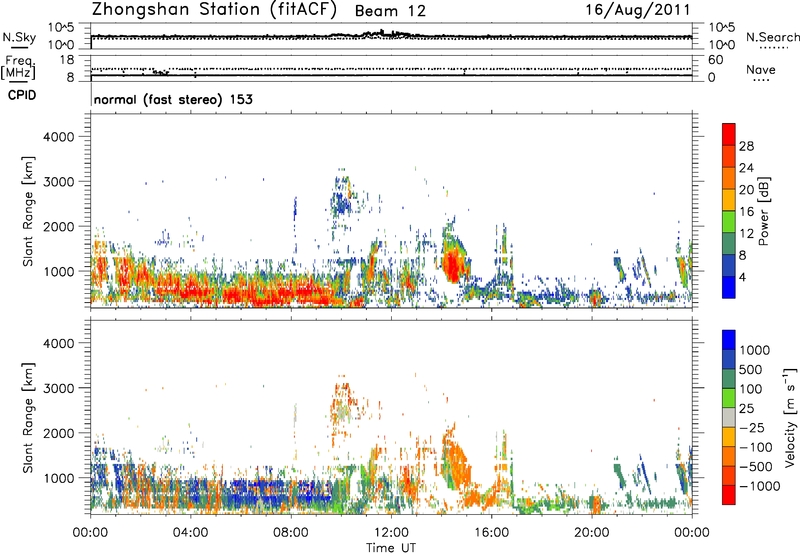Click the "Slant Range [km]" label of power panel

tap(28, 211)
